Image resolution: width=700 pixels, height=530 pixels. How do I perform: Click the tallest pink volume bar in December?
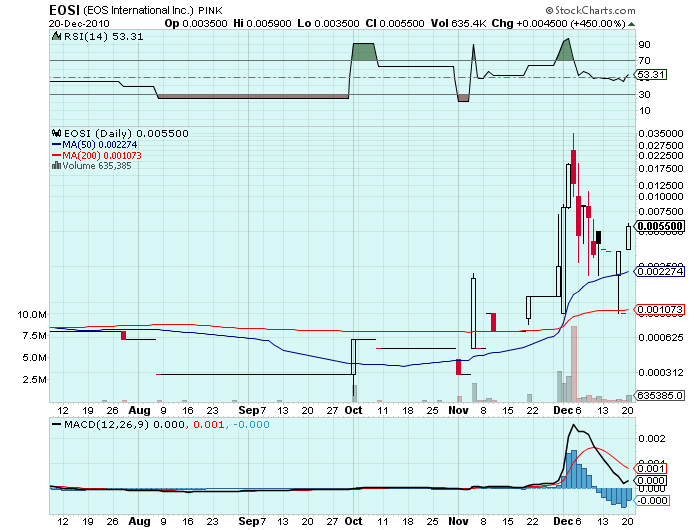[573, 365]
